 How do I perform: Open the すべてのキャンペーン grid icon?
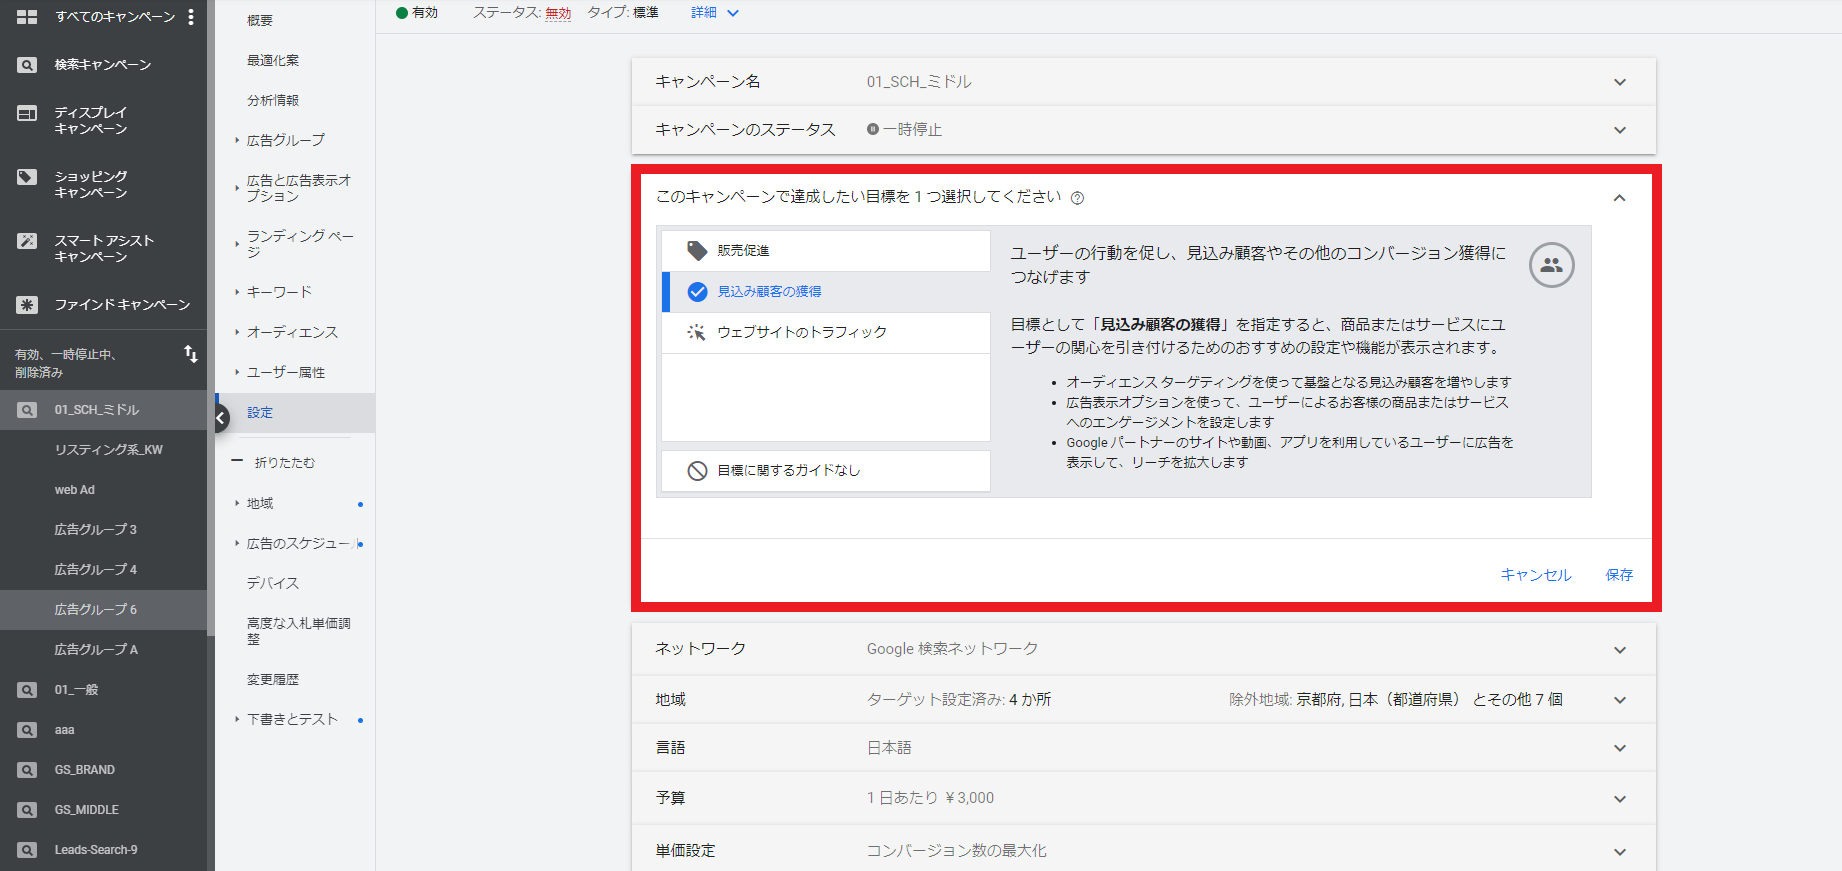[x=27, y=17]
